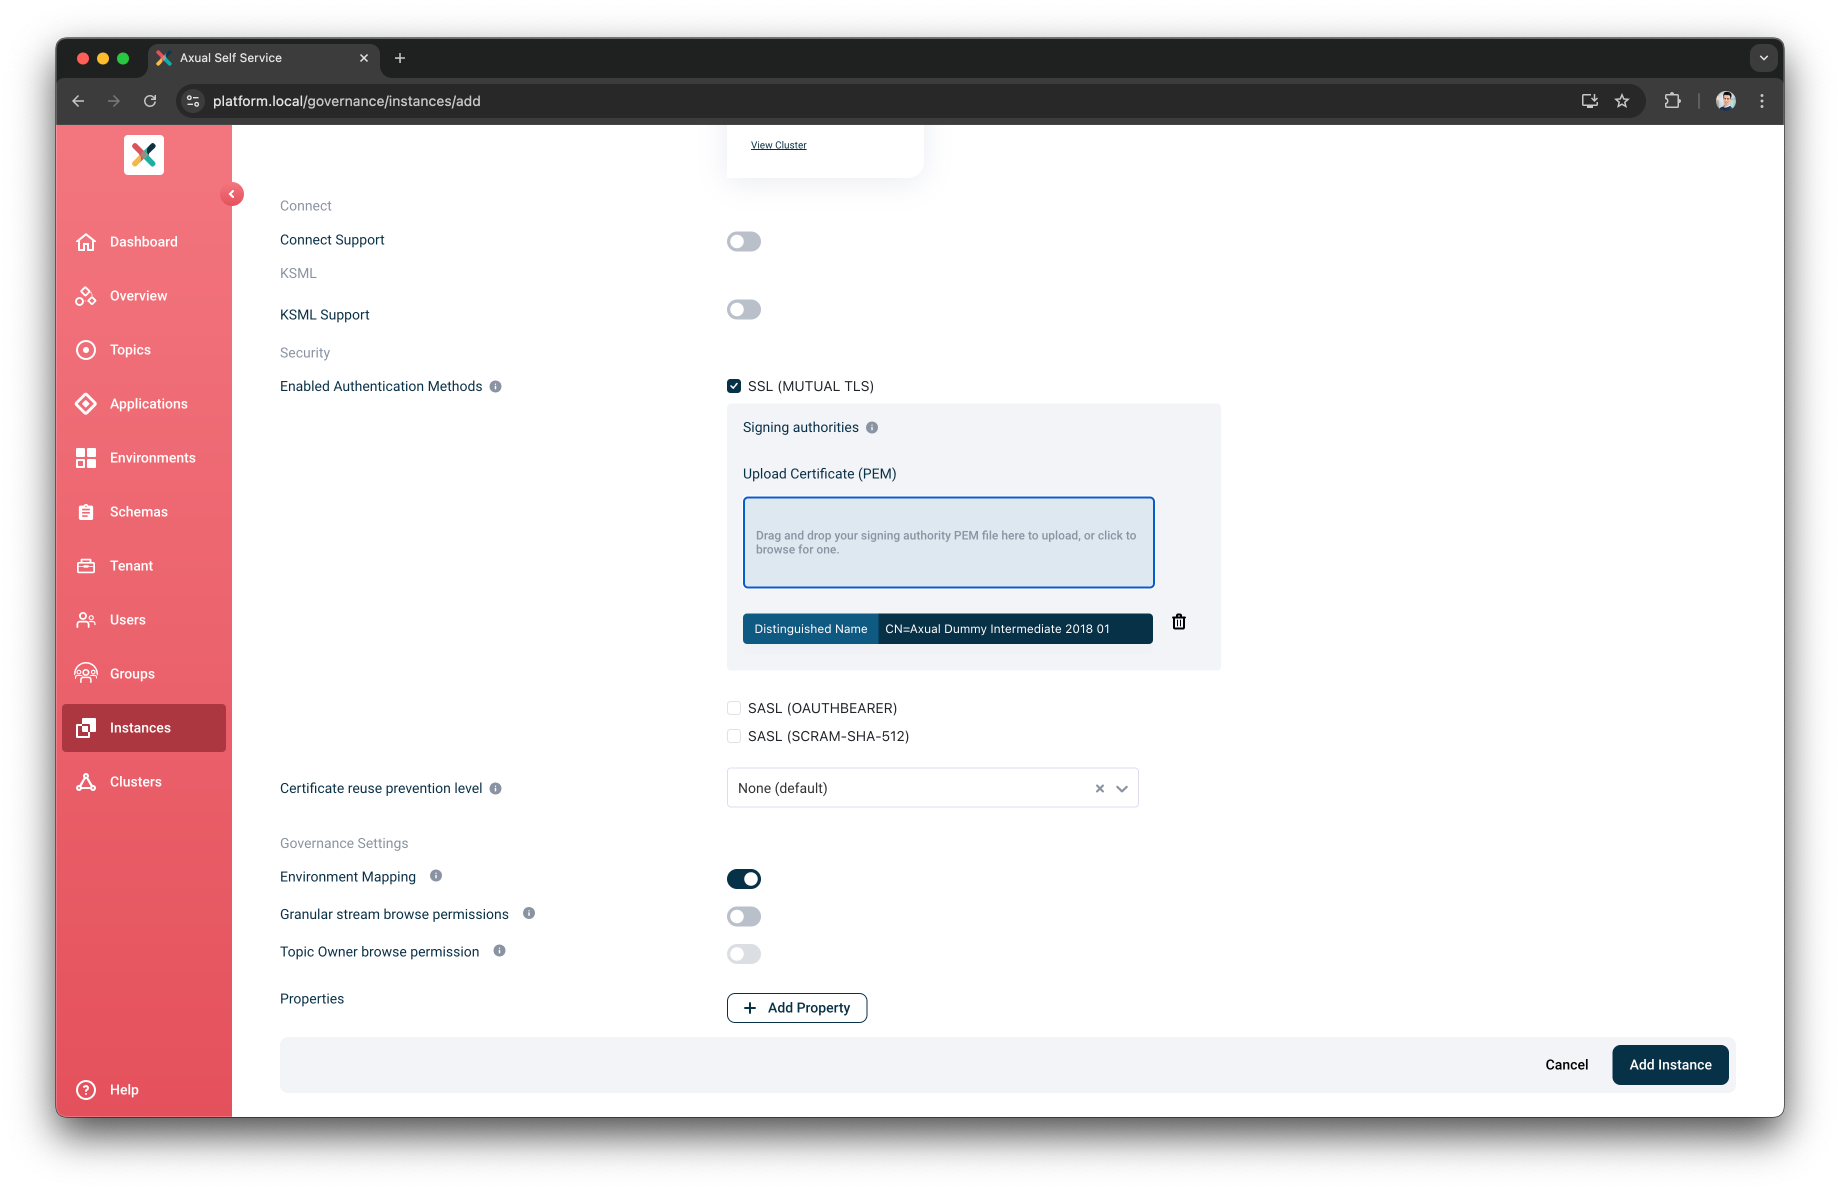Click the Applications diamond icon
1840x1191 pixels.
pos(86,404)
